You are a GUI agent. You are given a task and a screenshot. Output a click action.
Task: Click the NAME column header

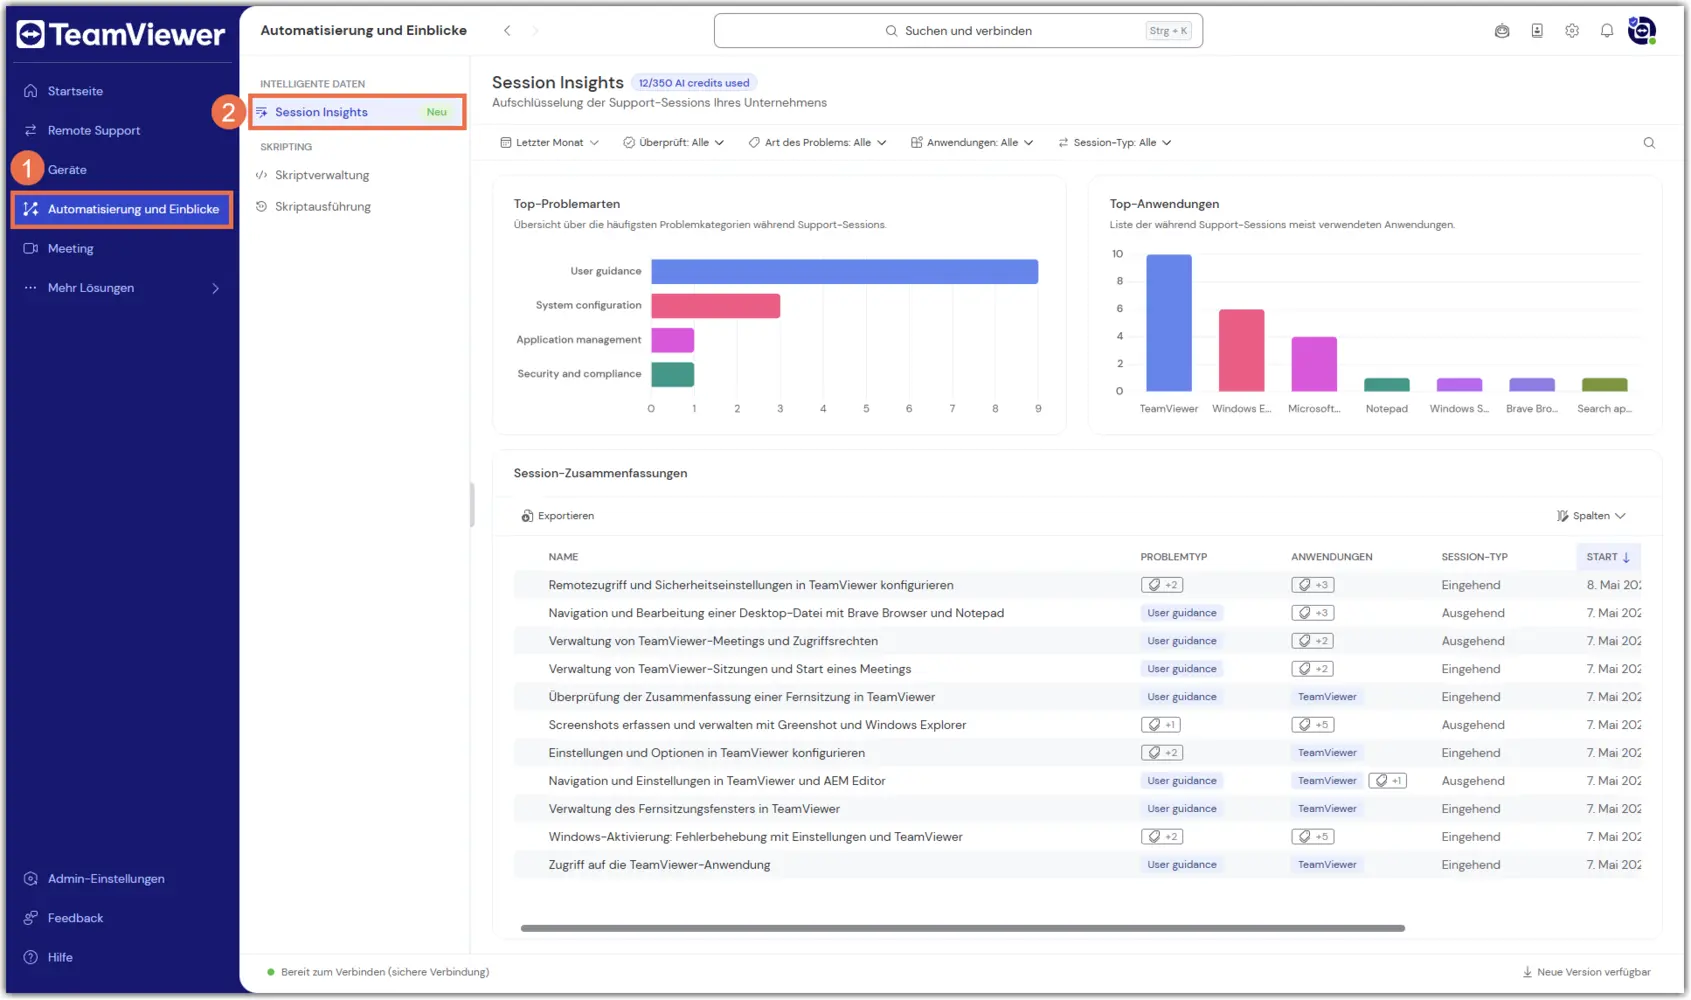[563, 557]
